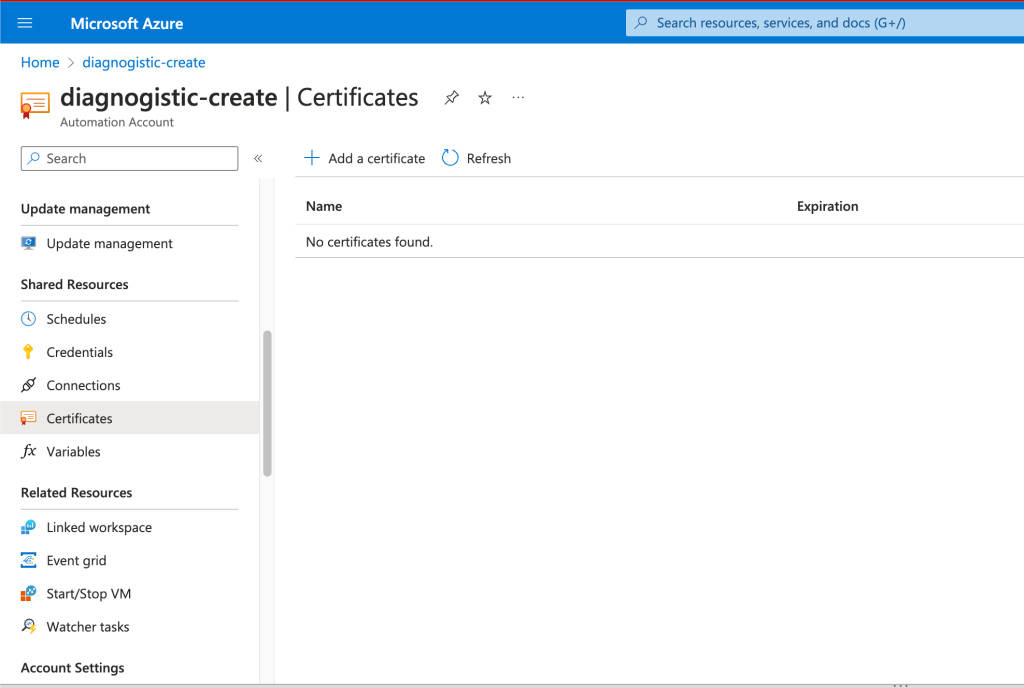Click the magnifier icon in sidebar search
This screenshot has width=1024, height=688.
click(34, 159)
